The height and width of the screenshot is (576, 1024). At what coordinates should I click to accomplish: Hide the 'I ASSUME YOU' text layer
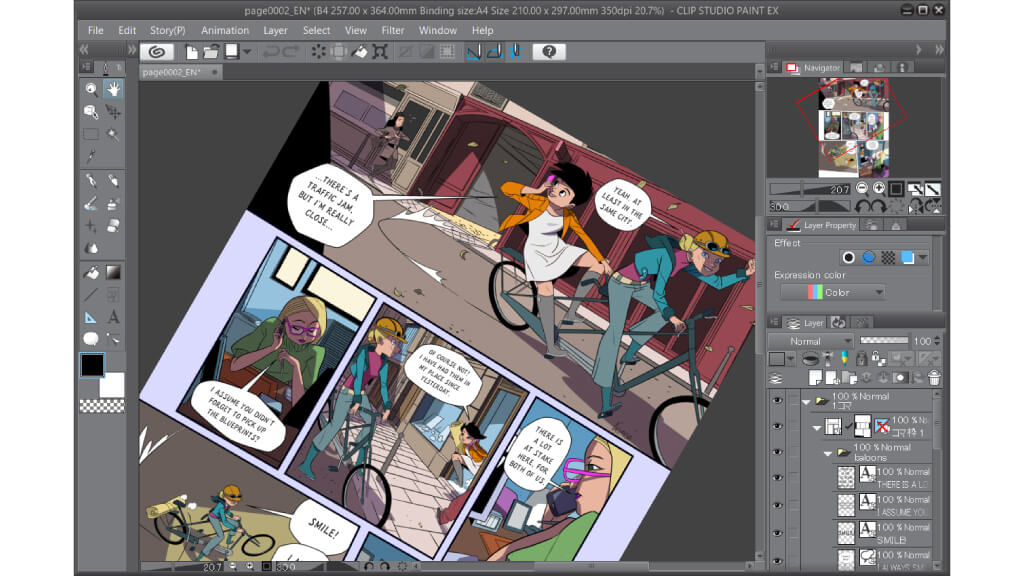tap(777, 505)
